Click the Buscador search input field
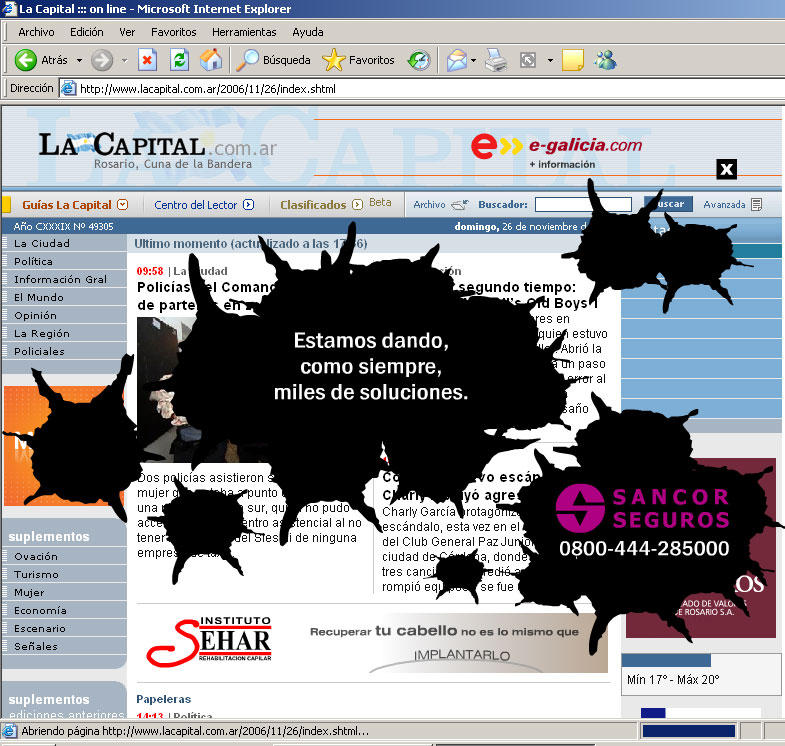The height and width of the screenshot is (746, 785). pyautogui.click(x=583, y=204)
